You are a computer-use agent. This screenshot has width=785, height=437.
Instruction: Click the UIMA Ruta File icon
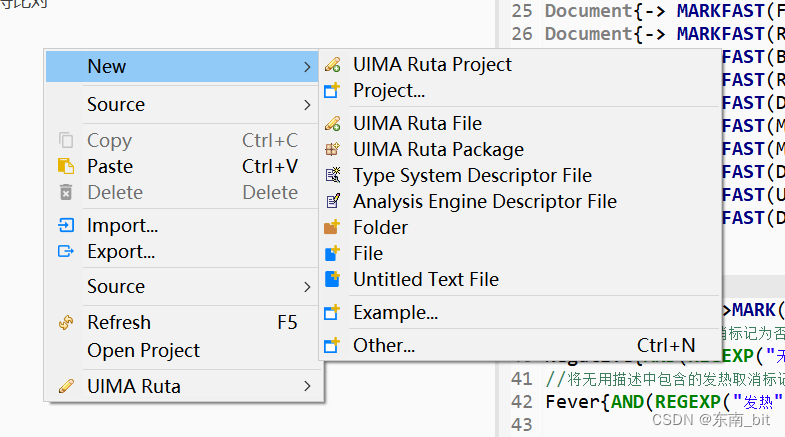click(333, 124)
